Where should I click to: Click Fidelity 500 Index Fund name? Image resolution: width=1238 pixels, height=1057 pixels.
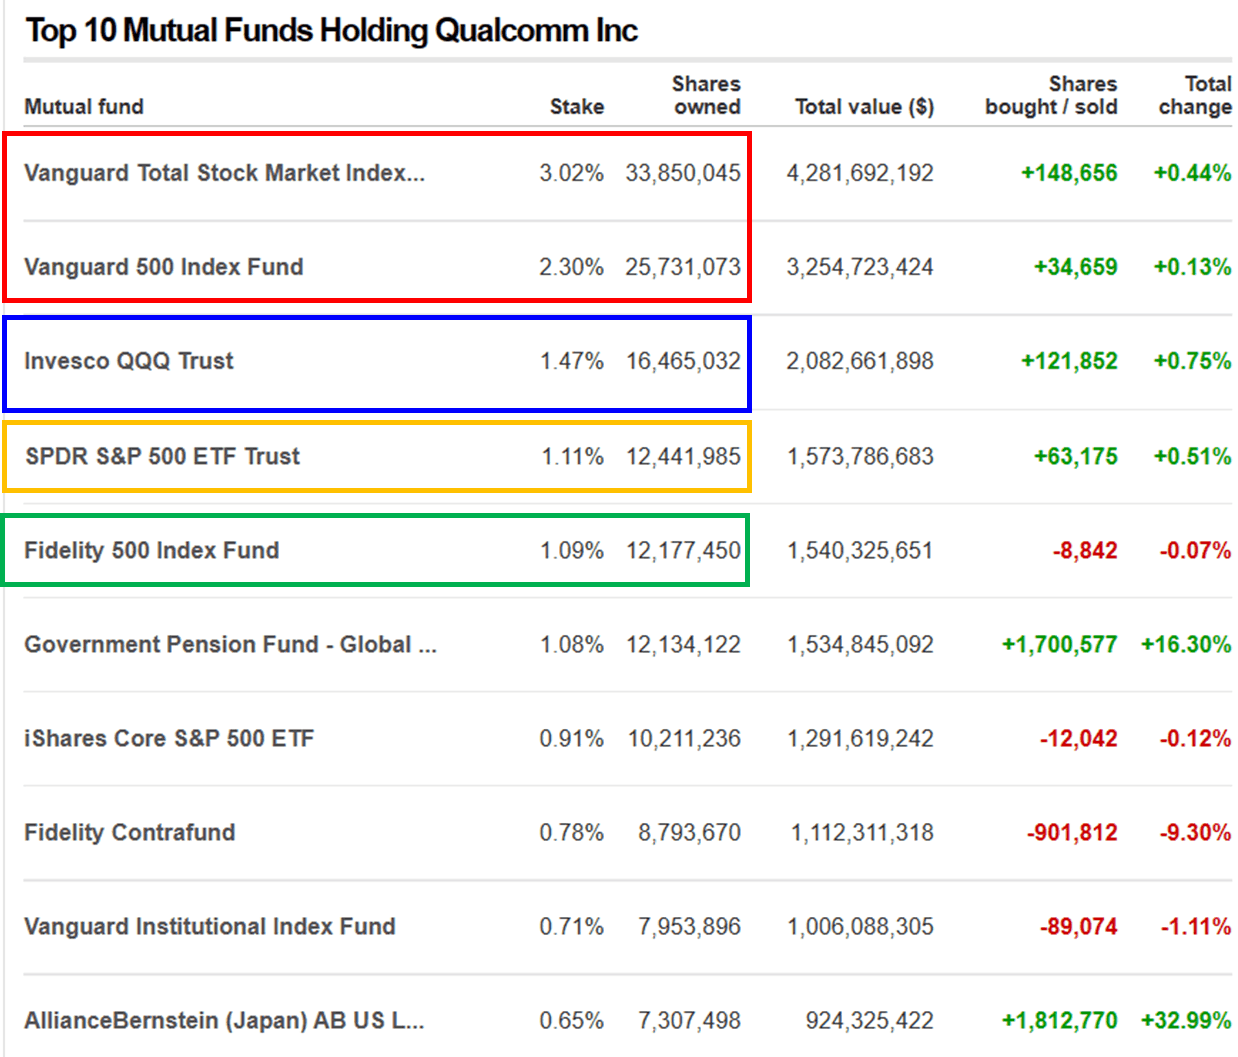[x=152, y=550]
